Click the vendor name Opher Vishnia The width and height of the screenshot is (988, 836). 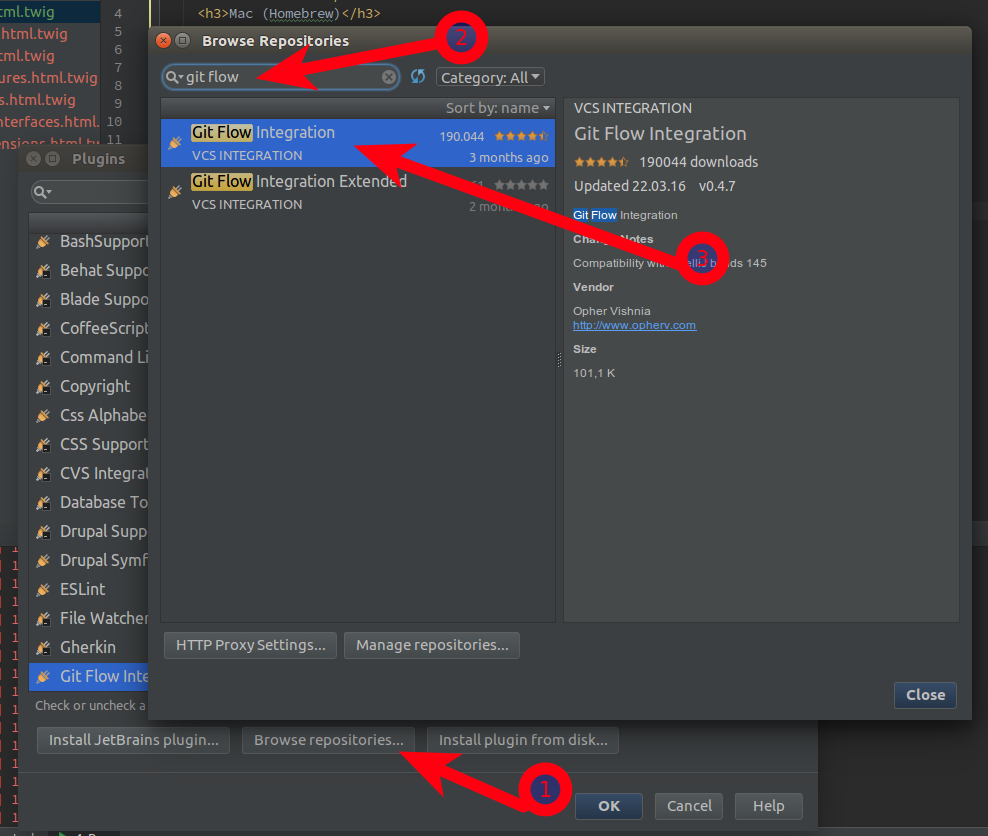[x=611, y=311]
